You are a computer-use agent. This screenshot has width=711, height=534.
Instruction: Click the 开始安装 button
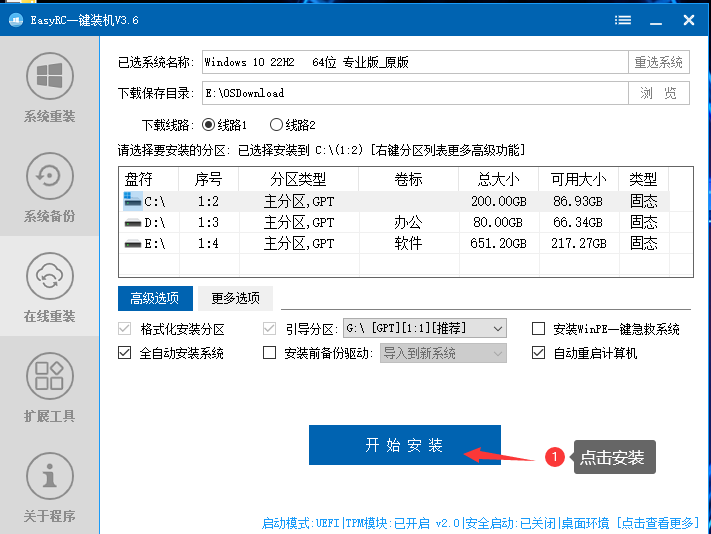(x=404, y=445)
